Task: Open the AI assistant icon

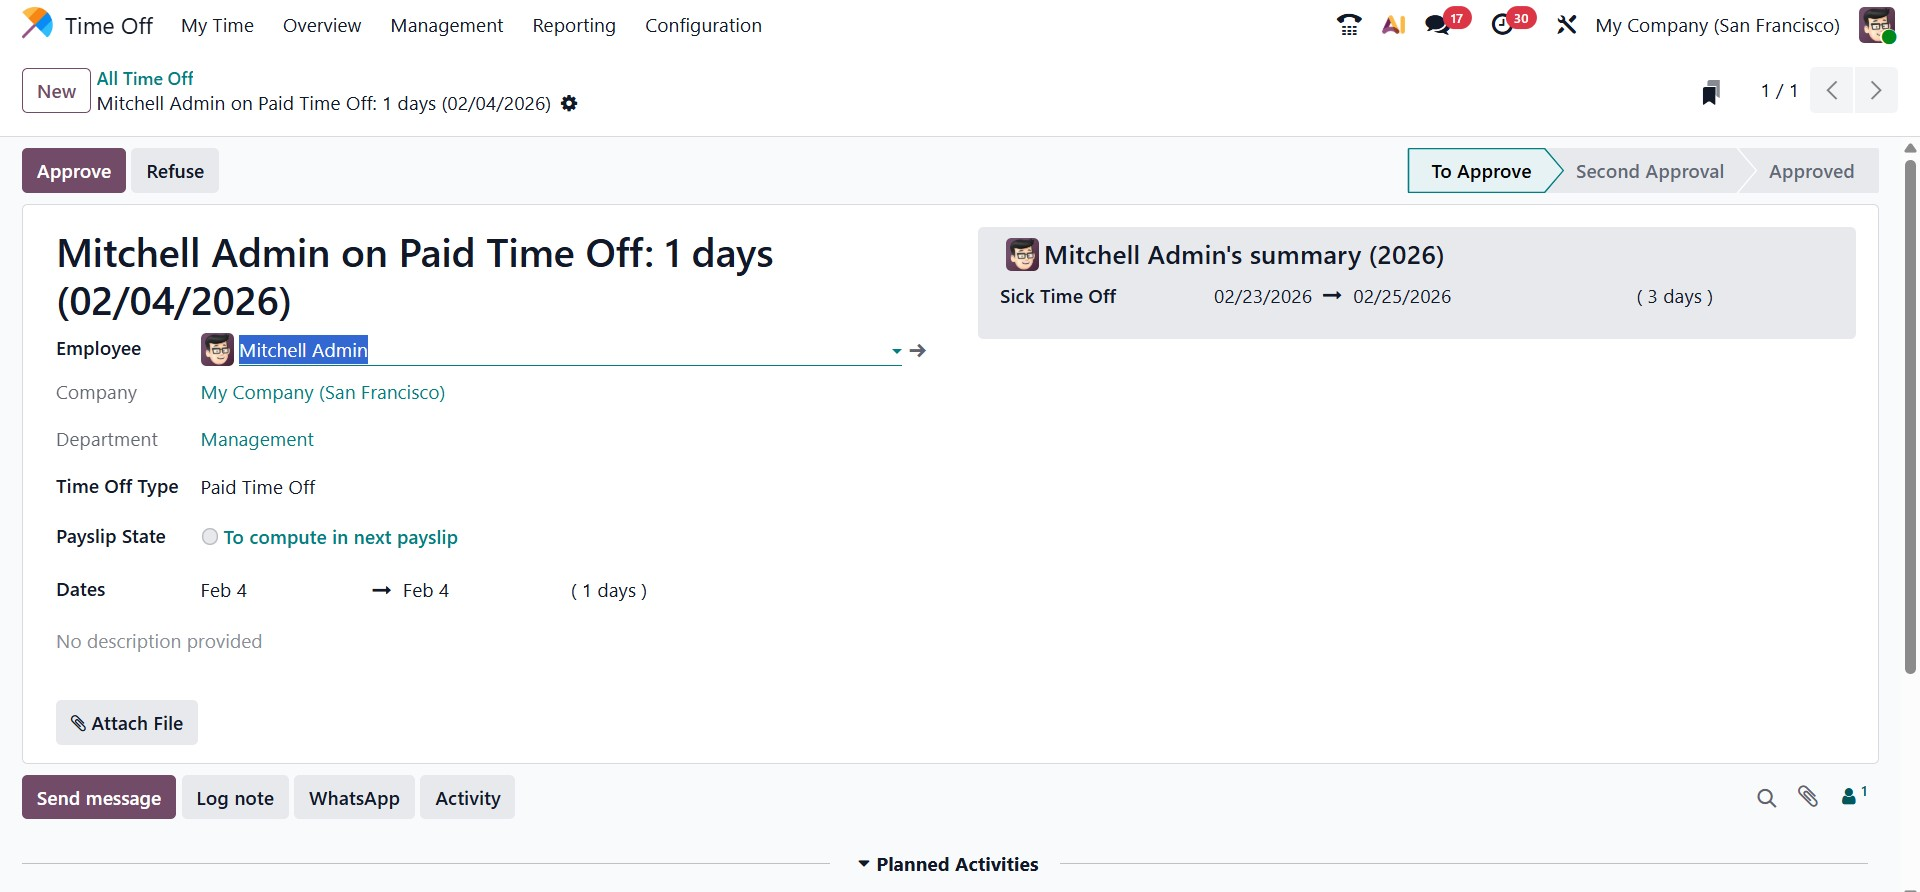Action: pyautogui.click(x=1394, y=25)
